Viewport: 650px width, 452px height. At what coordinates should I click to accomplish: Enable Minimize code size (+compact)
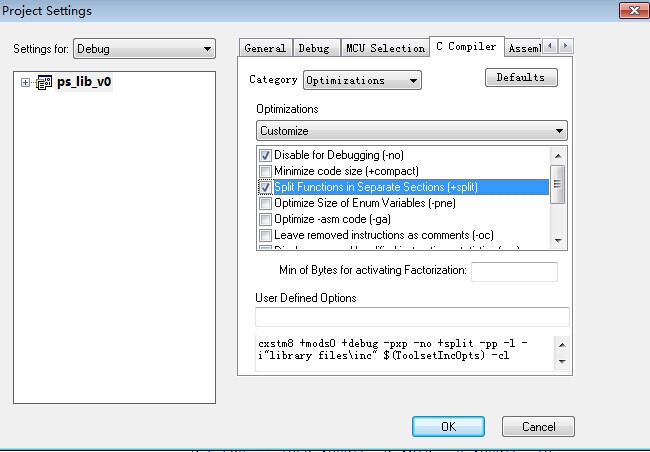tap(266, 171)
